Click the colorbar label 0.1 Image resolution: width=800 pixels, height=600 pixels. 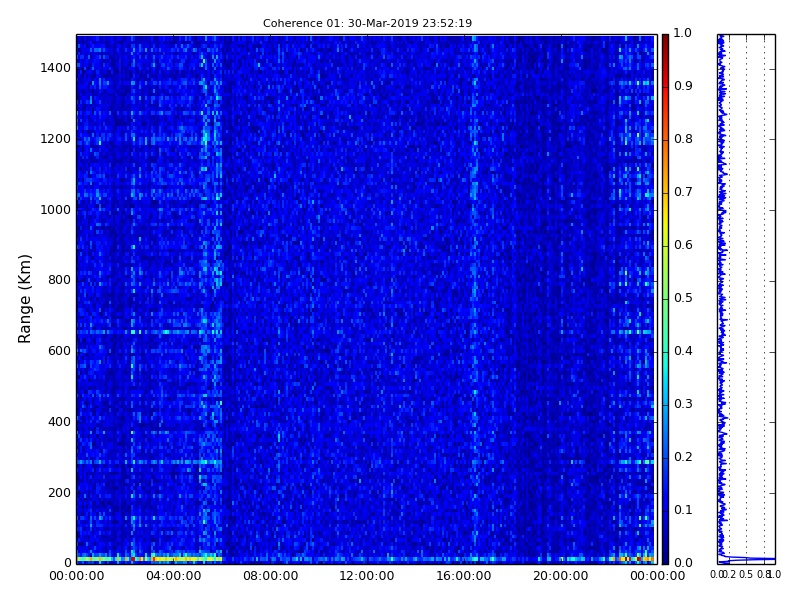(683, 510)
